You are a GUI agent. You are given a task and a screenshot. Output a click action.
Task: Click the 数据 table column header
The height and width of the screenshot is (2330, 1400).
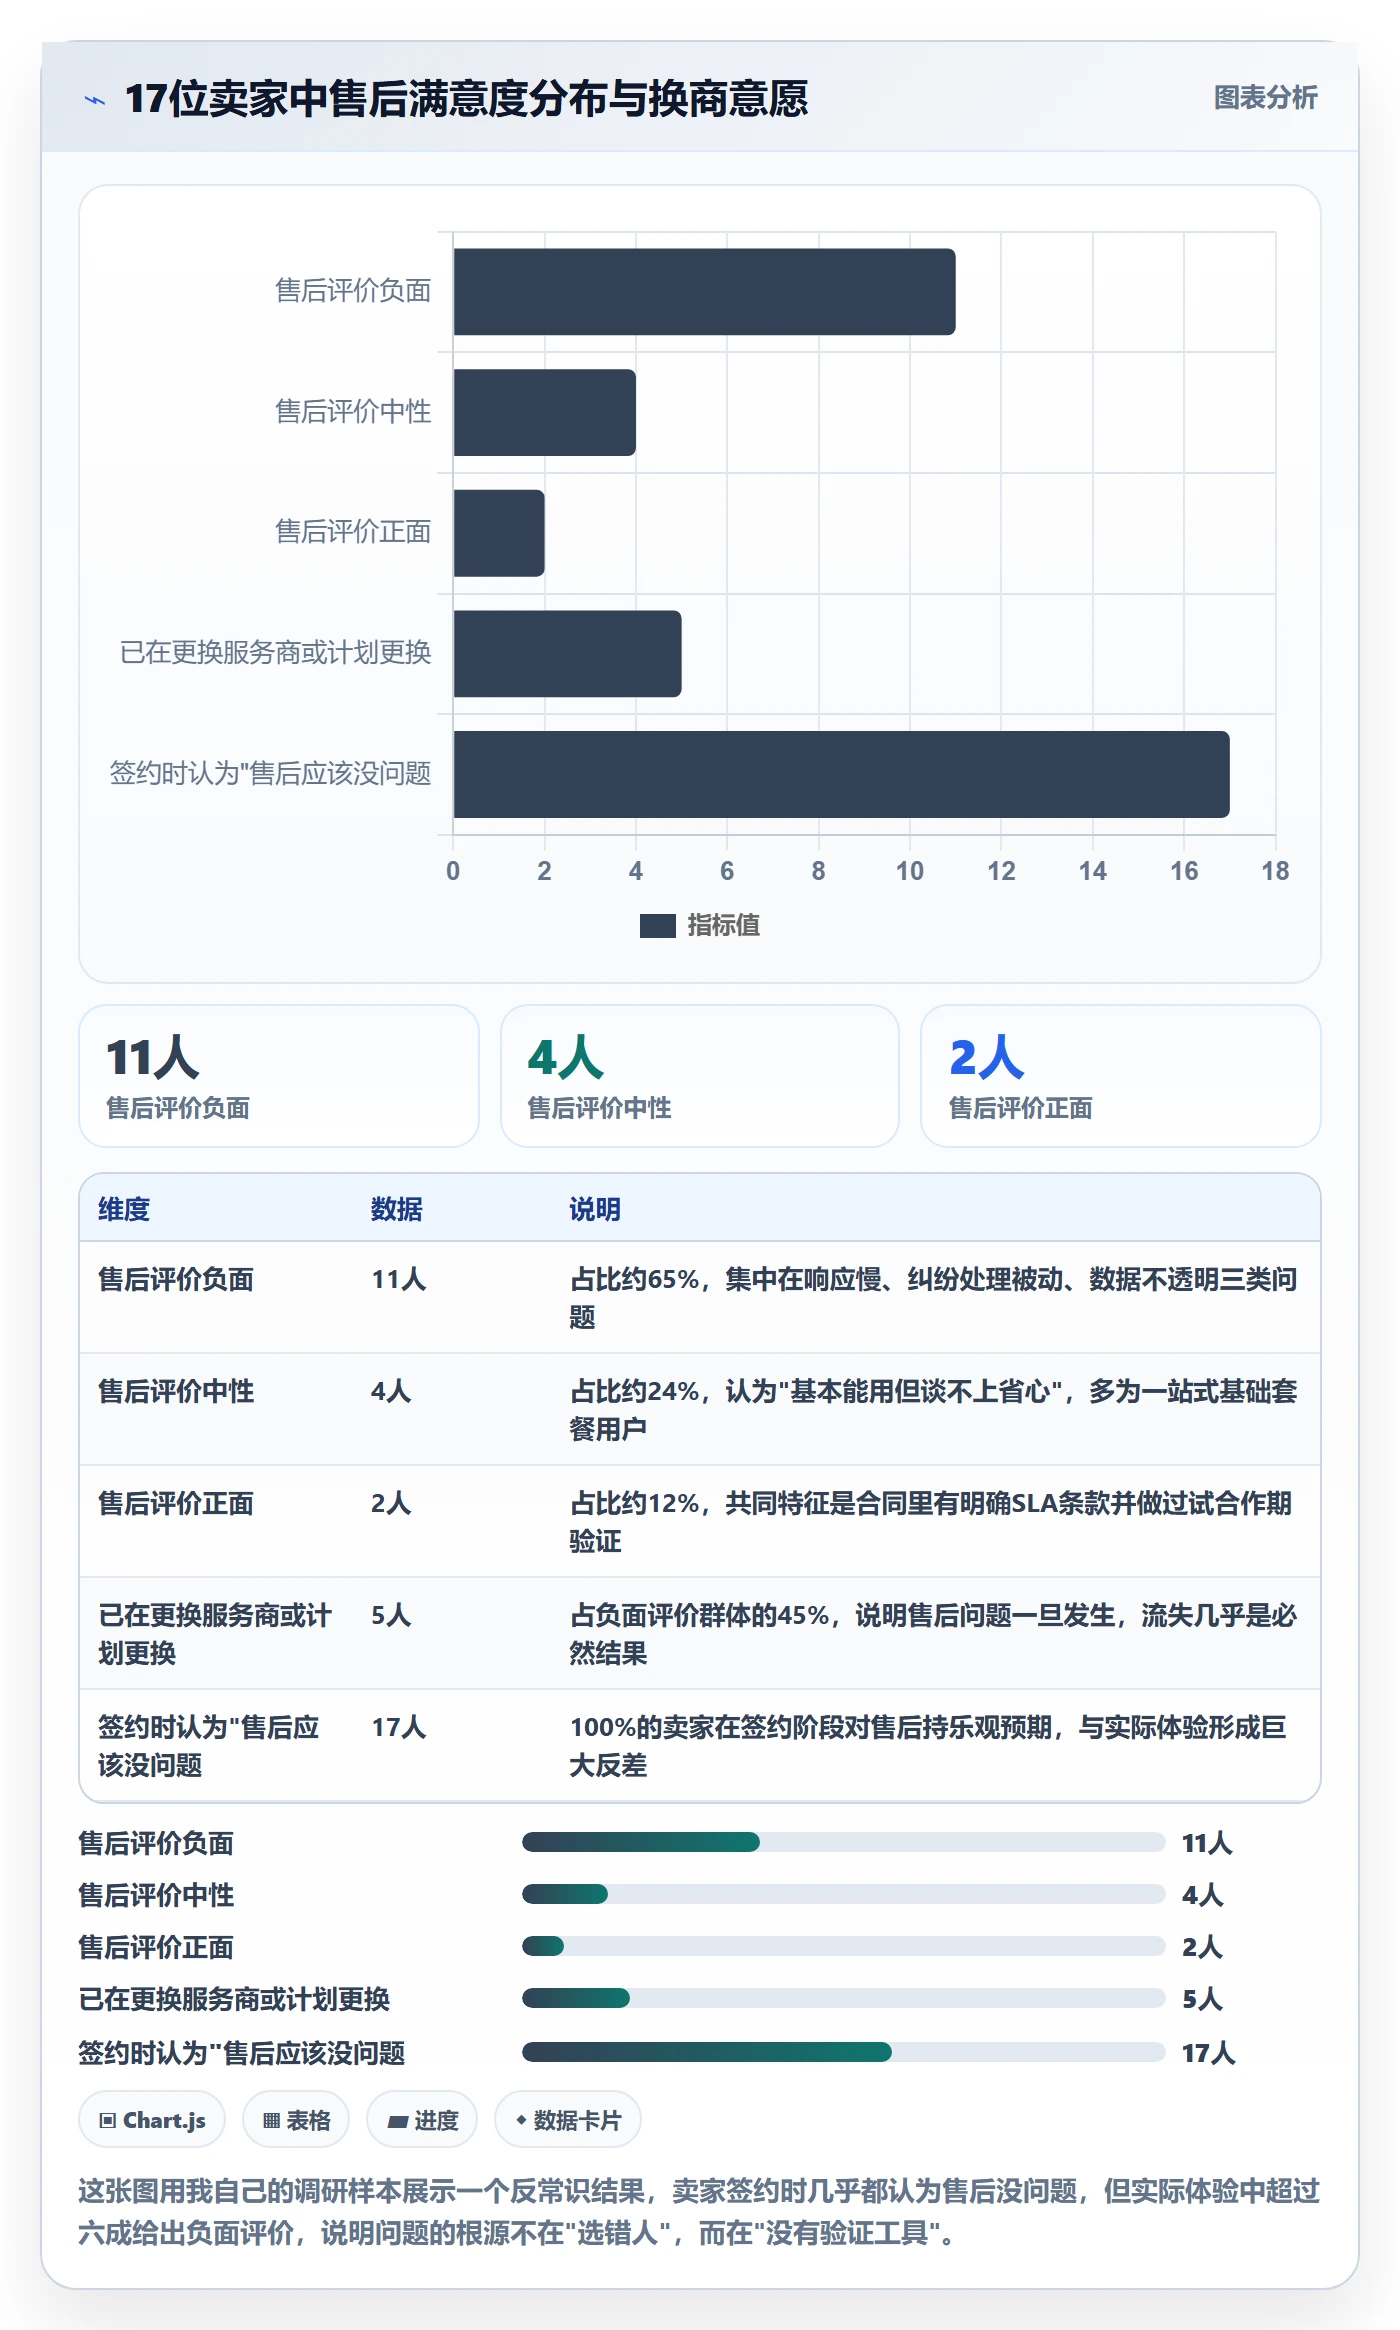(x=397, y=1209)
